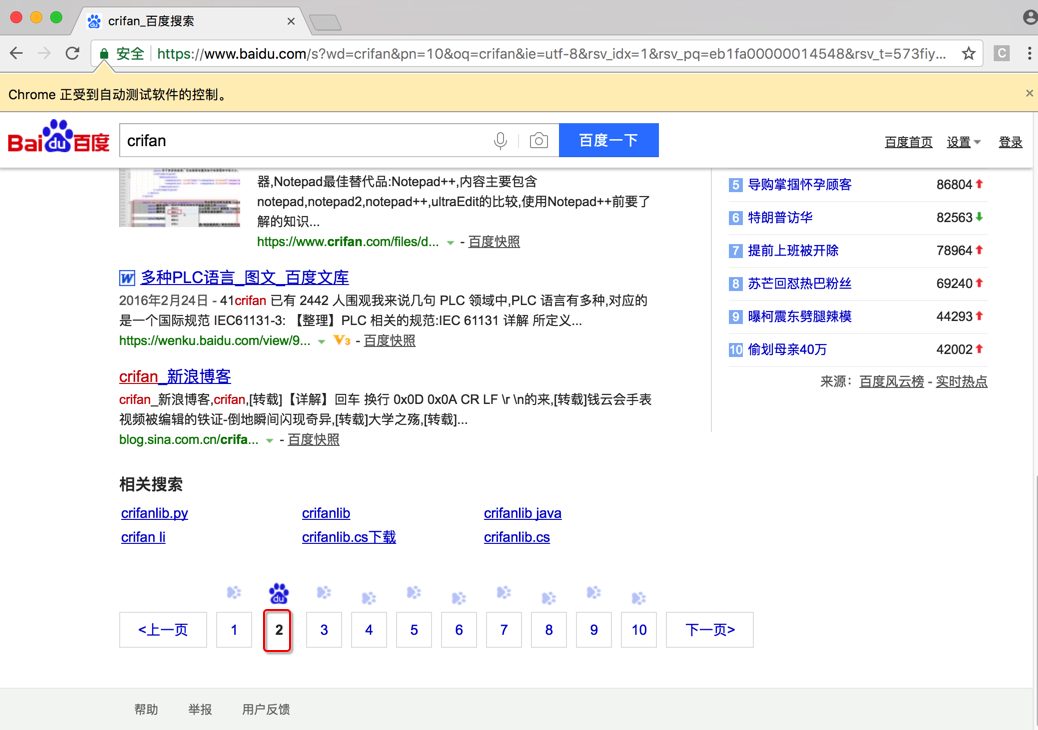Click the 举报 footer link
This screenshot has width=1038, height=730.
(x=200, y=709)
